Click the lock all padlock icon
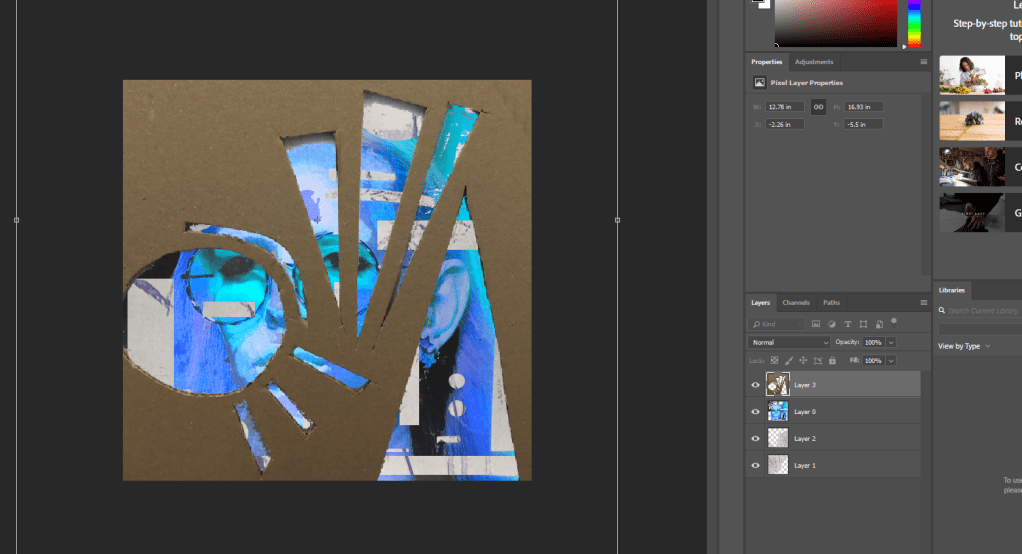This screenshot has height=554, width=1022. coord(832,360)
